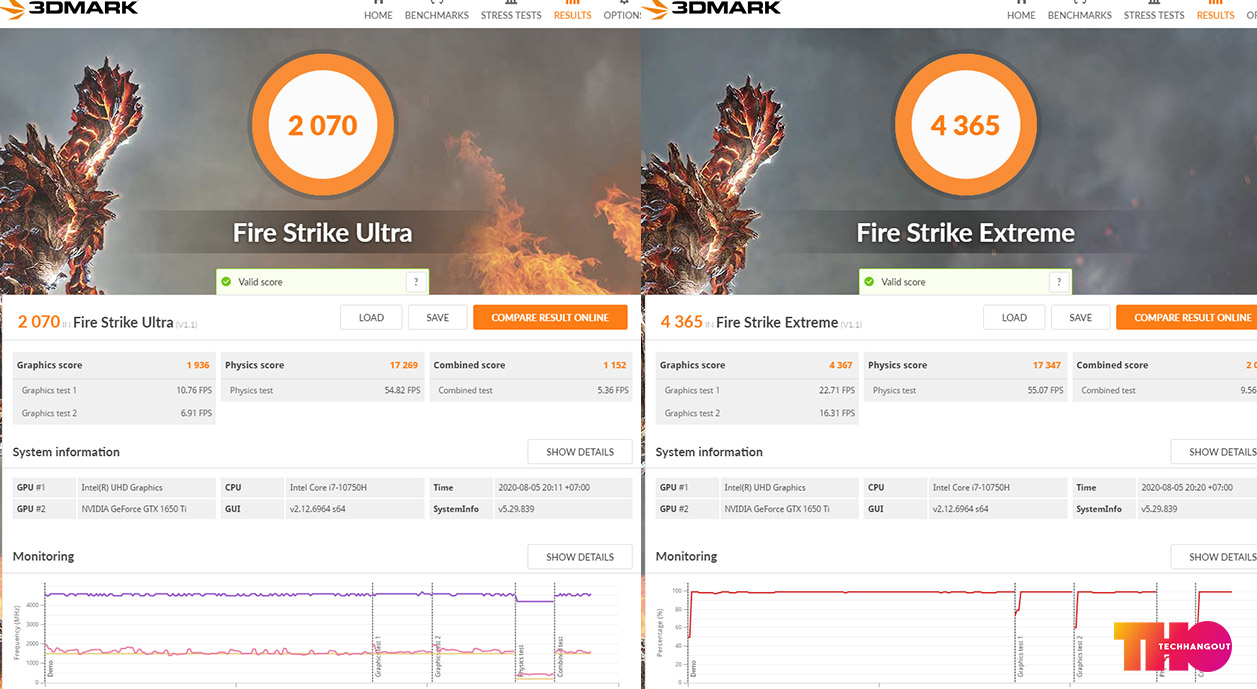Viewport: 1257px width, 689px height.
Task: Select Graphics score value 4 367
Action: tap(841, 365)
